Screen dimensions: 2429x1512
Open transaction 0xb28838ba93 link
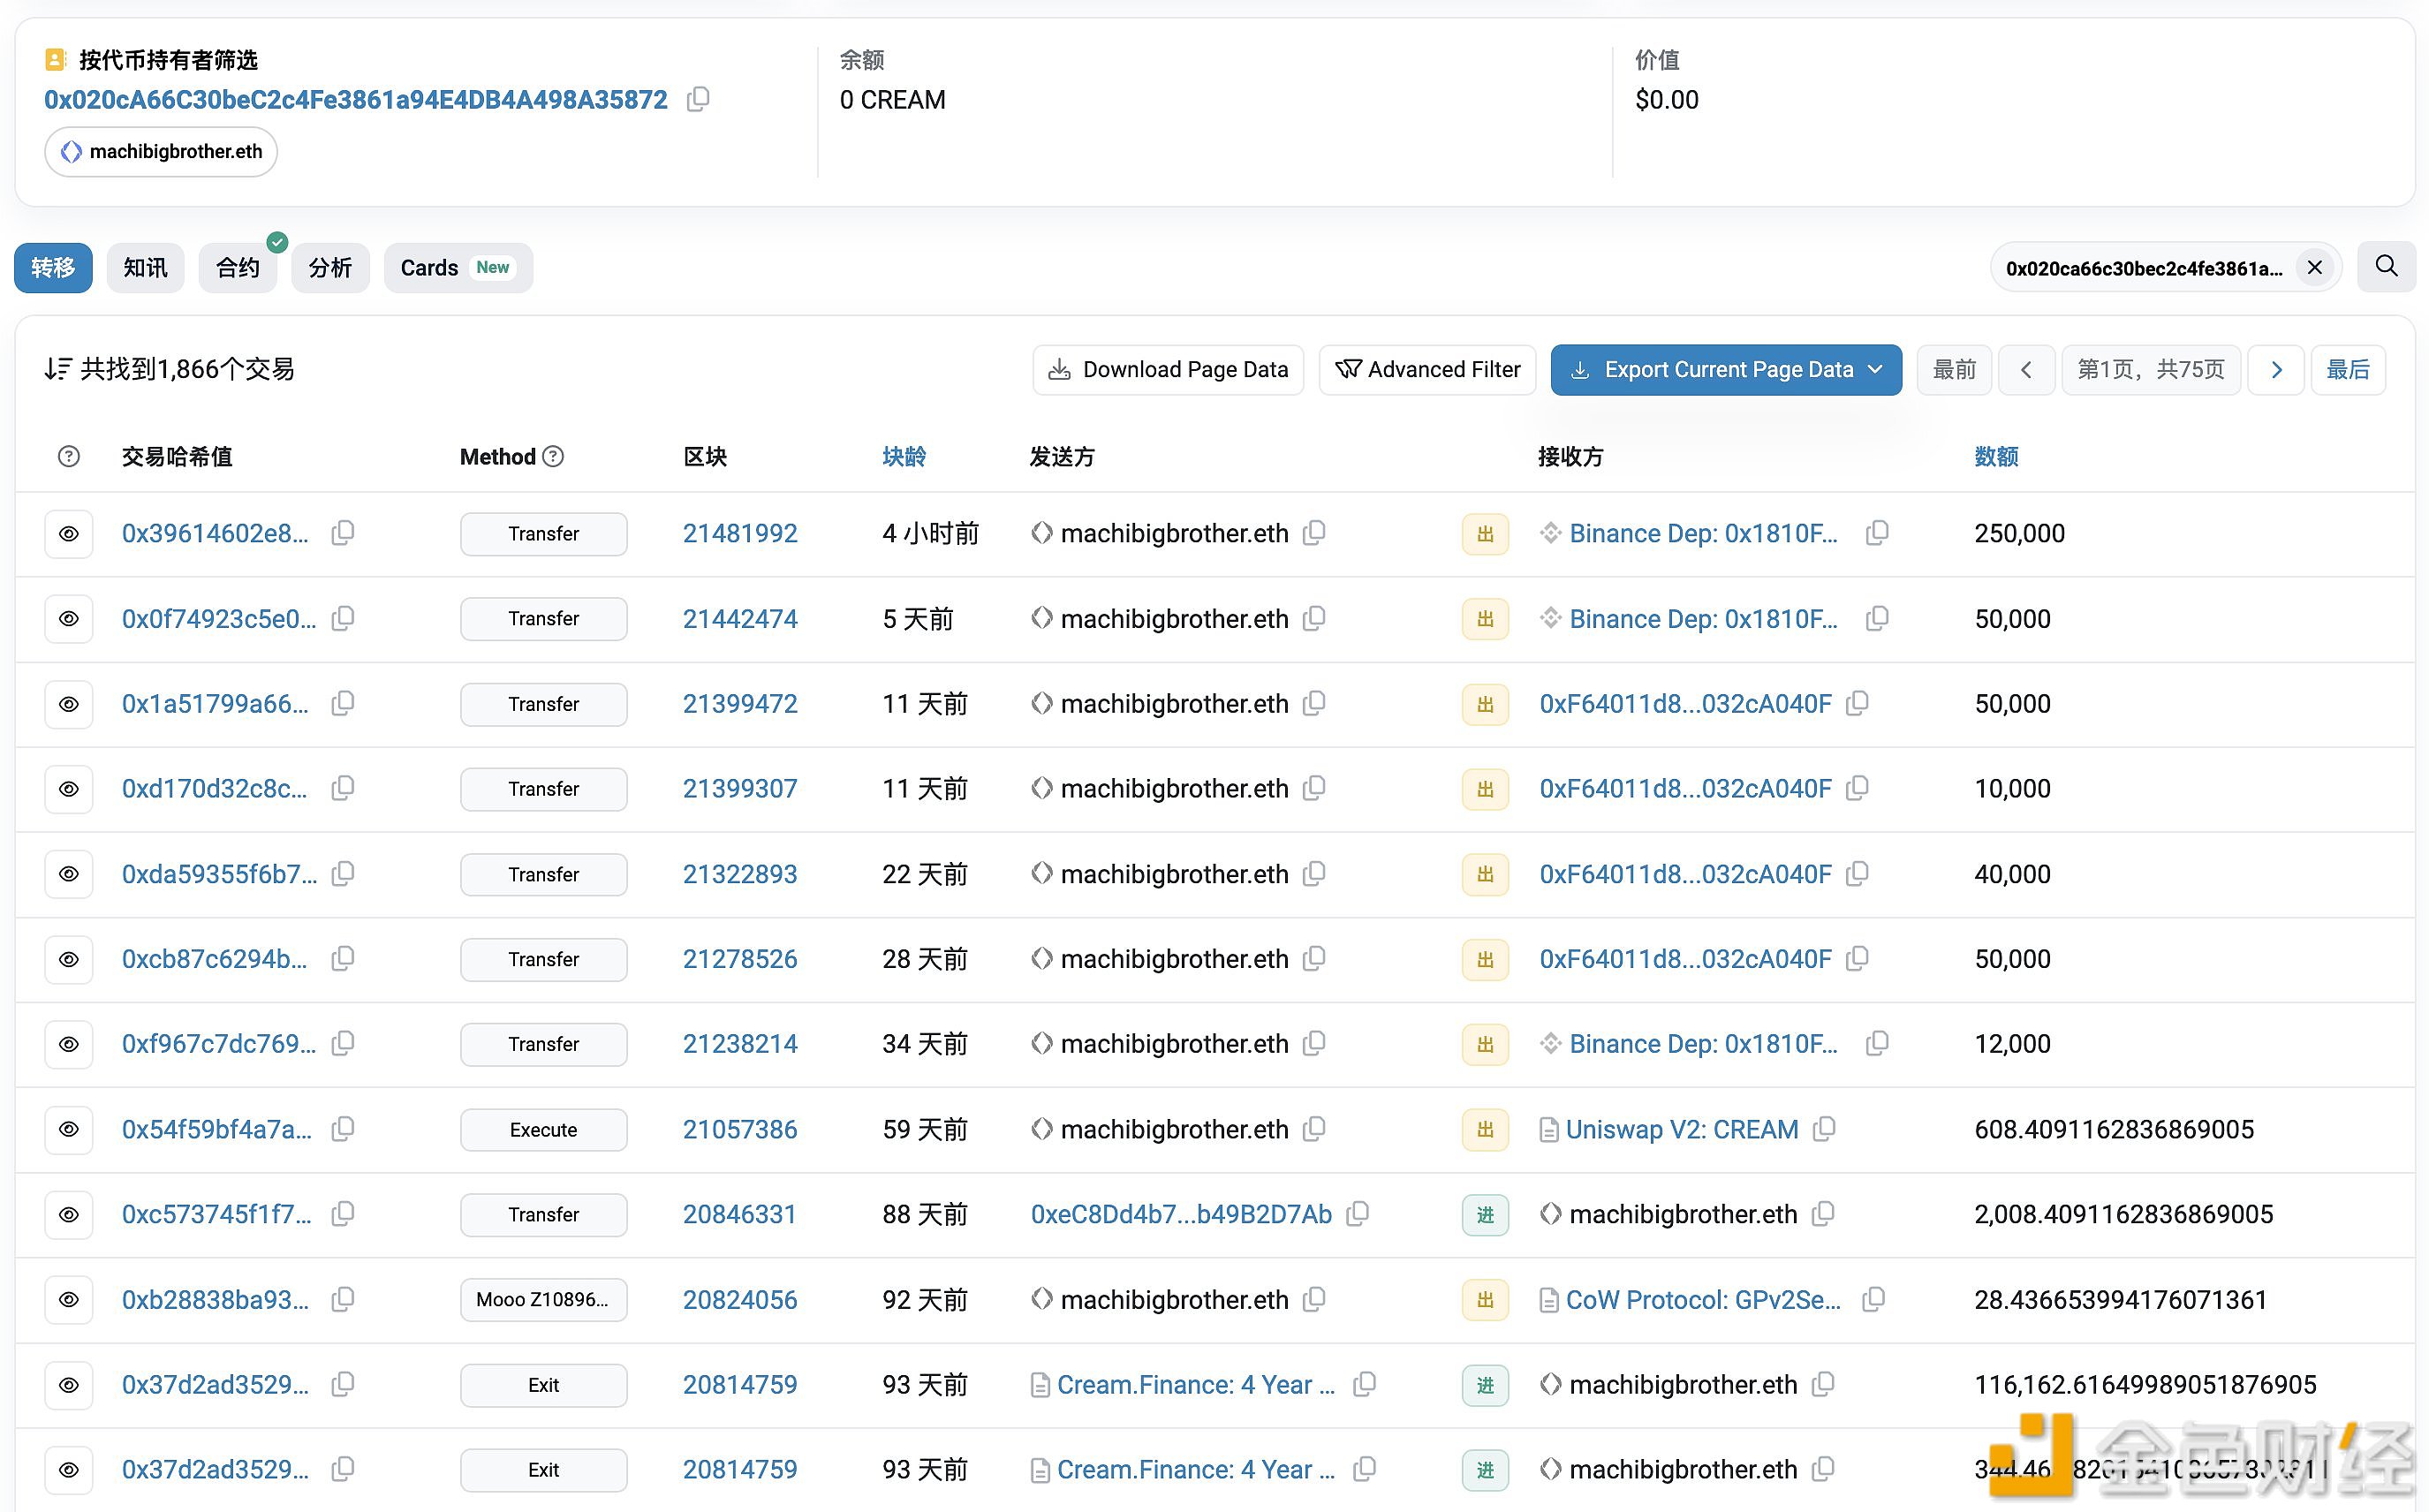(x=215, y=1299)
